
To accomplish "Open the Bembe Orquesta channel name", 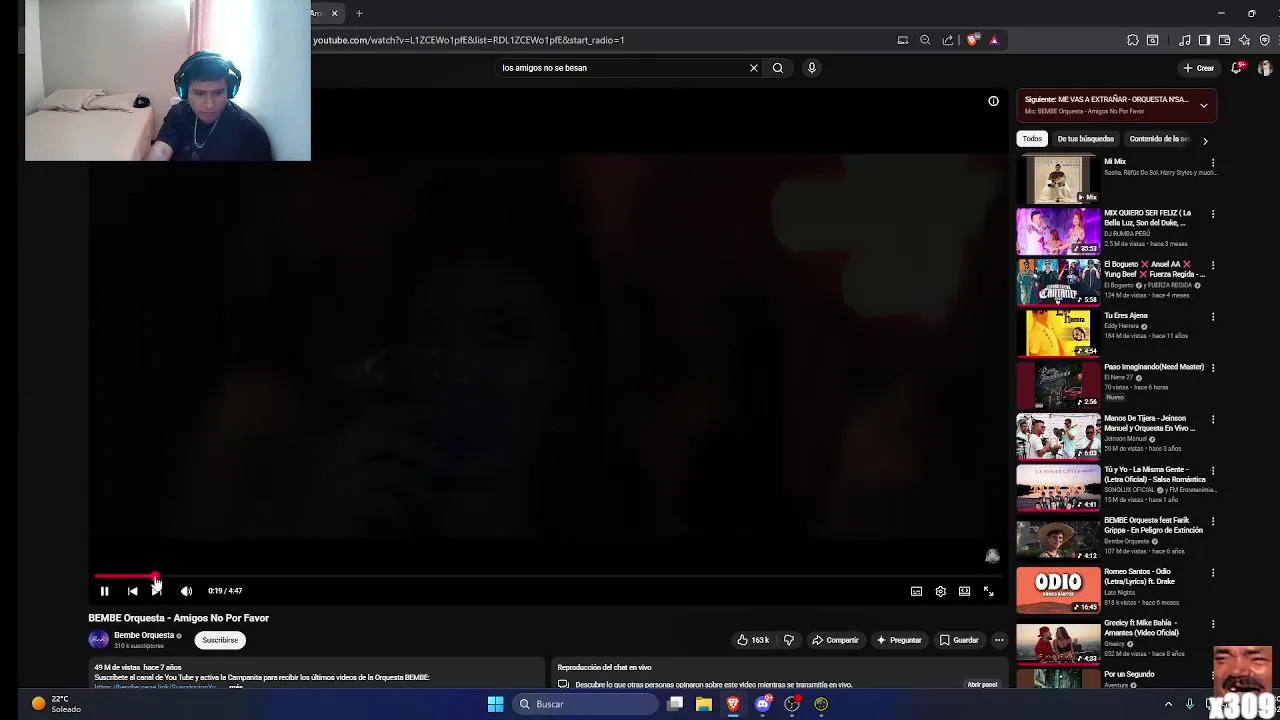I will point(144,635).
